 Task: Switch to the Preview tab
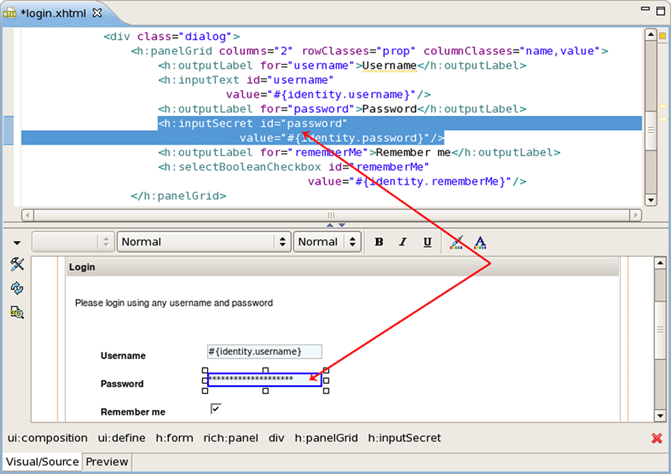pyautogui.click(x=107, y=462)
